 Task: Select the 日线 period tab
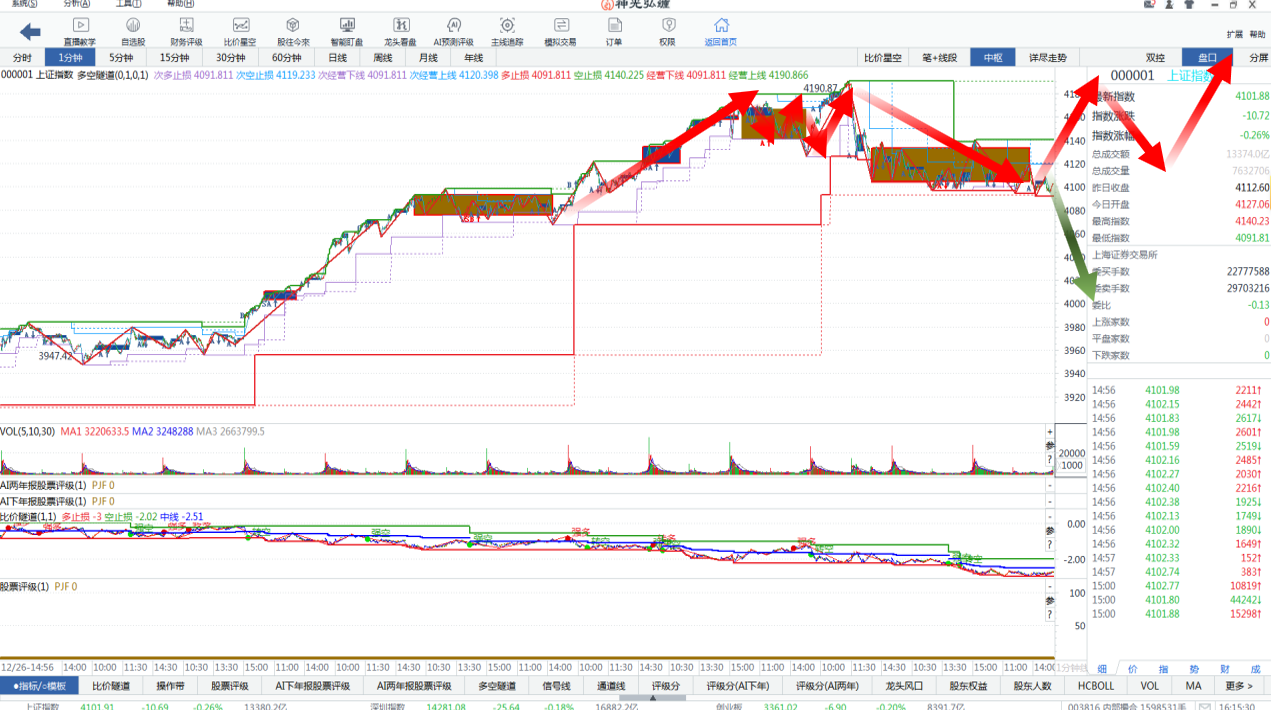(338, 58)
